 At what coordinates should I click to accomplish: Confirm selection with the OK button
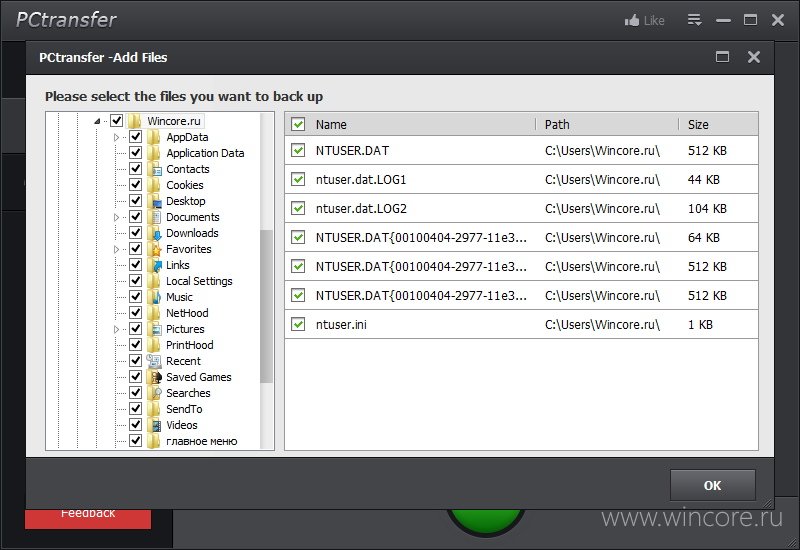click(713, 485)
